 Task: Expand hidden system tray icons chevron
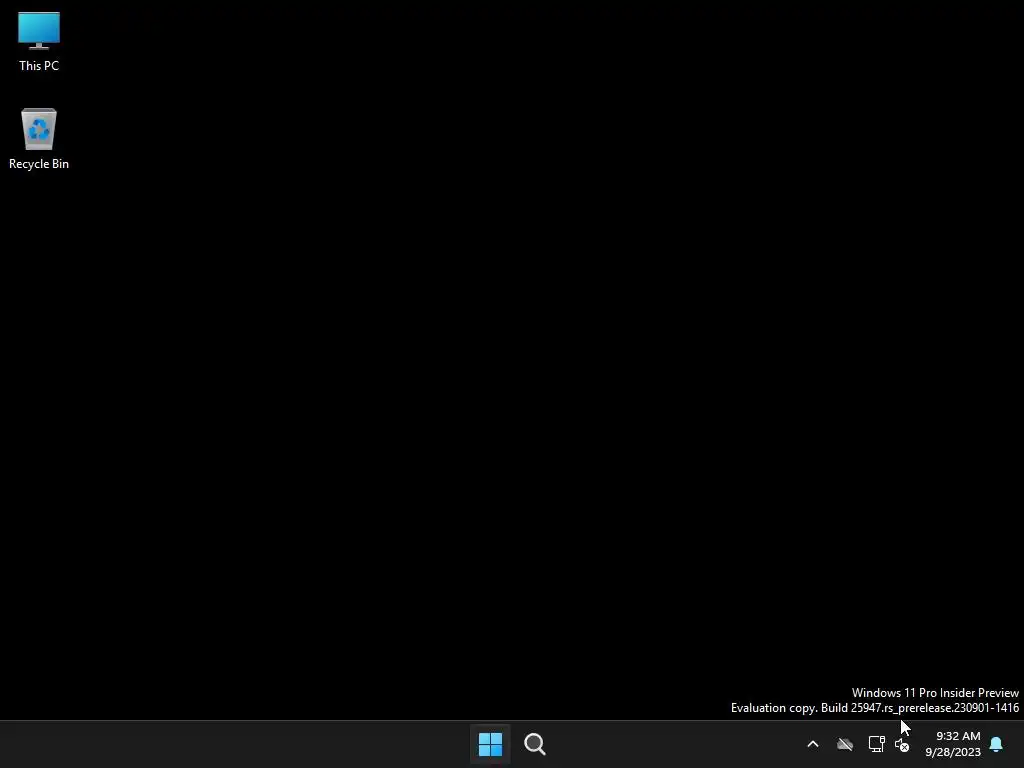tap(813, 744)
